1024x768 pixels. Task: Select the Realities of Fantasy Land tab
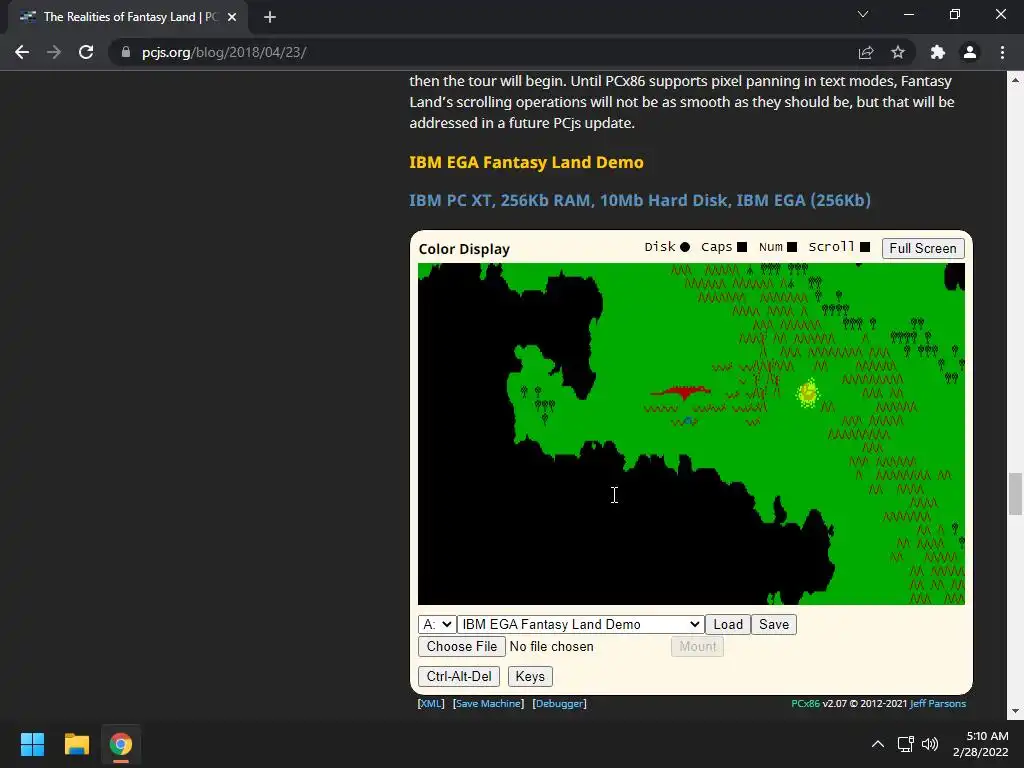pyautogui.click(x=128, y=17)
